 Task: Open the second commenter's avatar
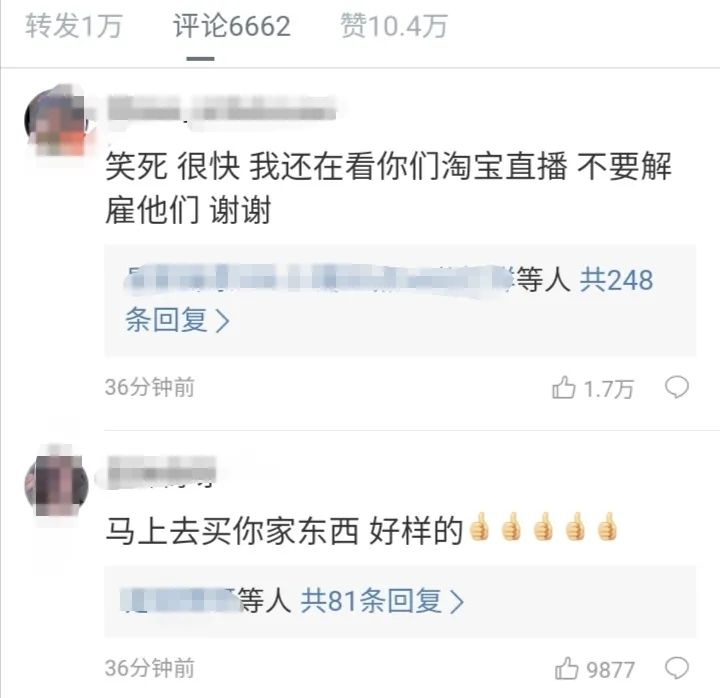point(56,482)
